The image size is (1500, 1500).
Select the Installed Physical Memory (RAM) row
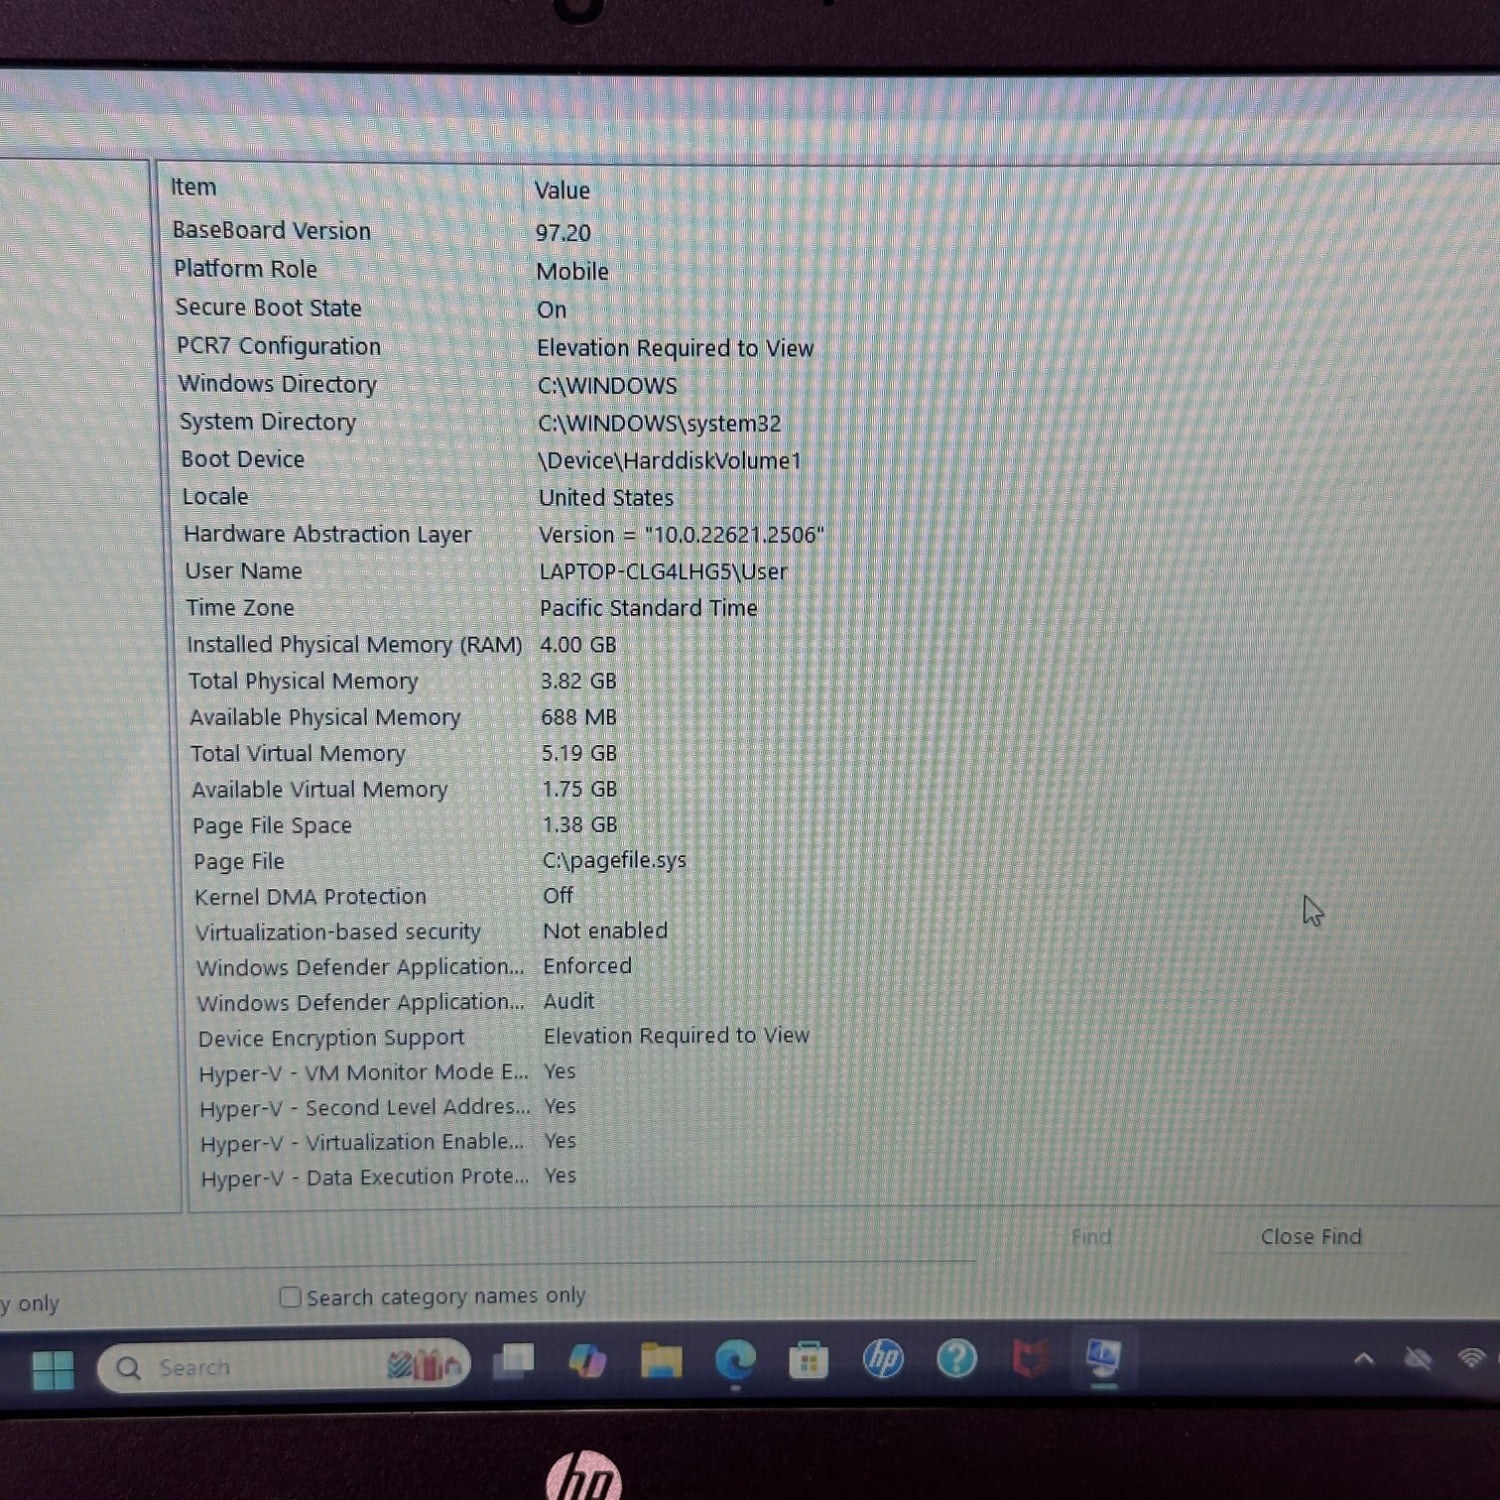[x=354, y=645]
